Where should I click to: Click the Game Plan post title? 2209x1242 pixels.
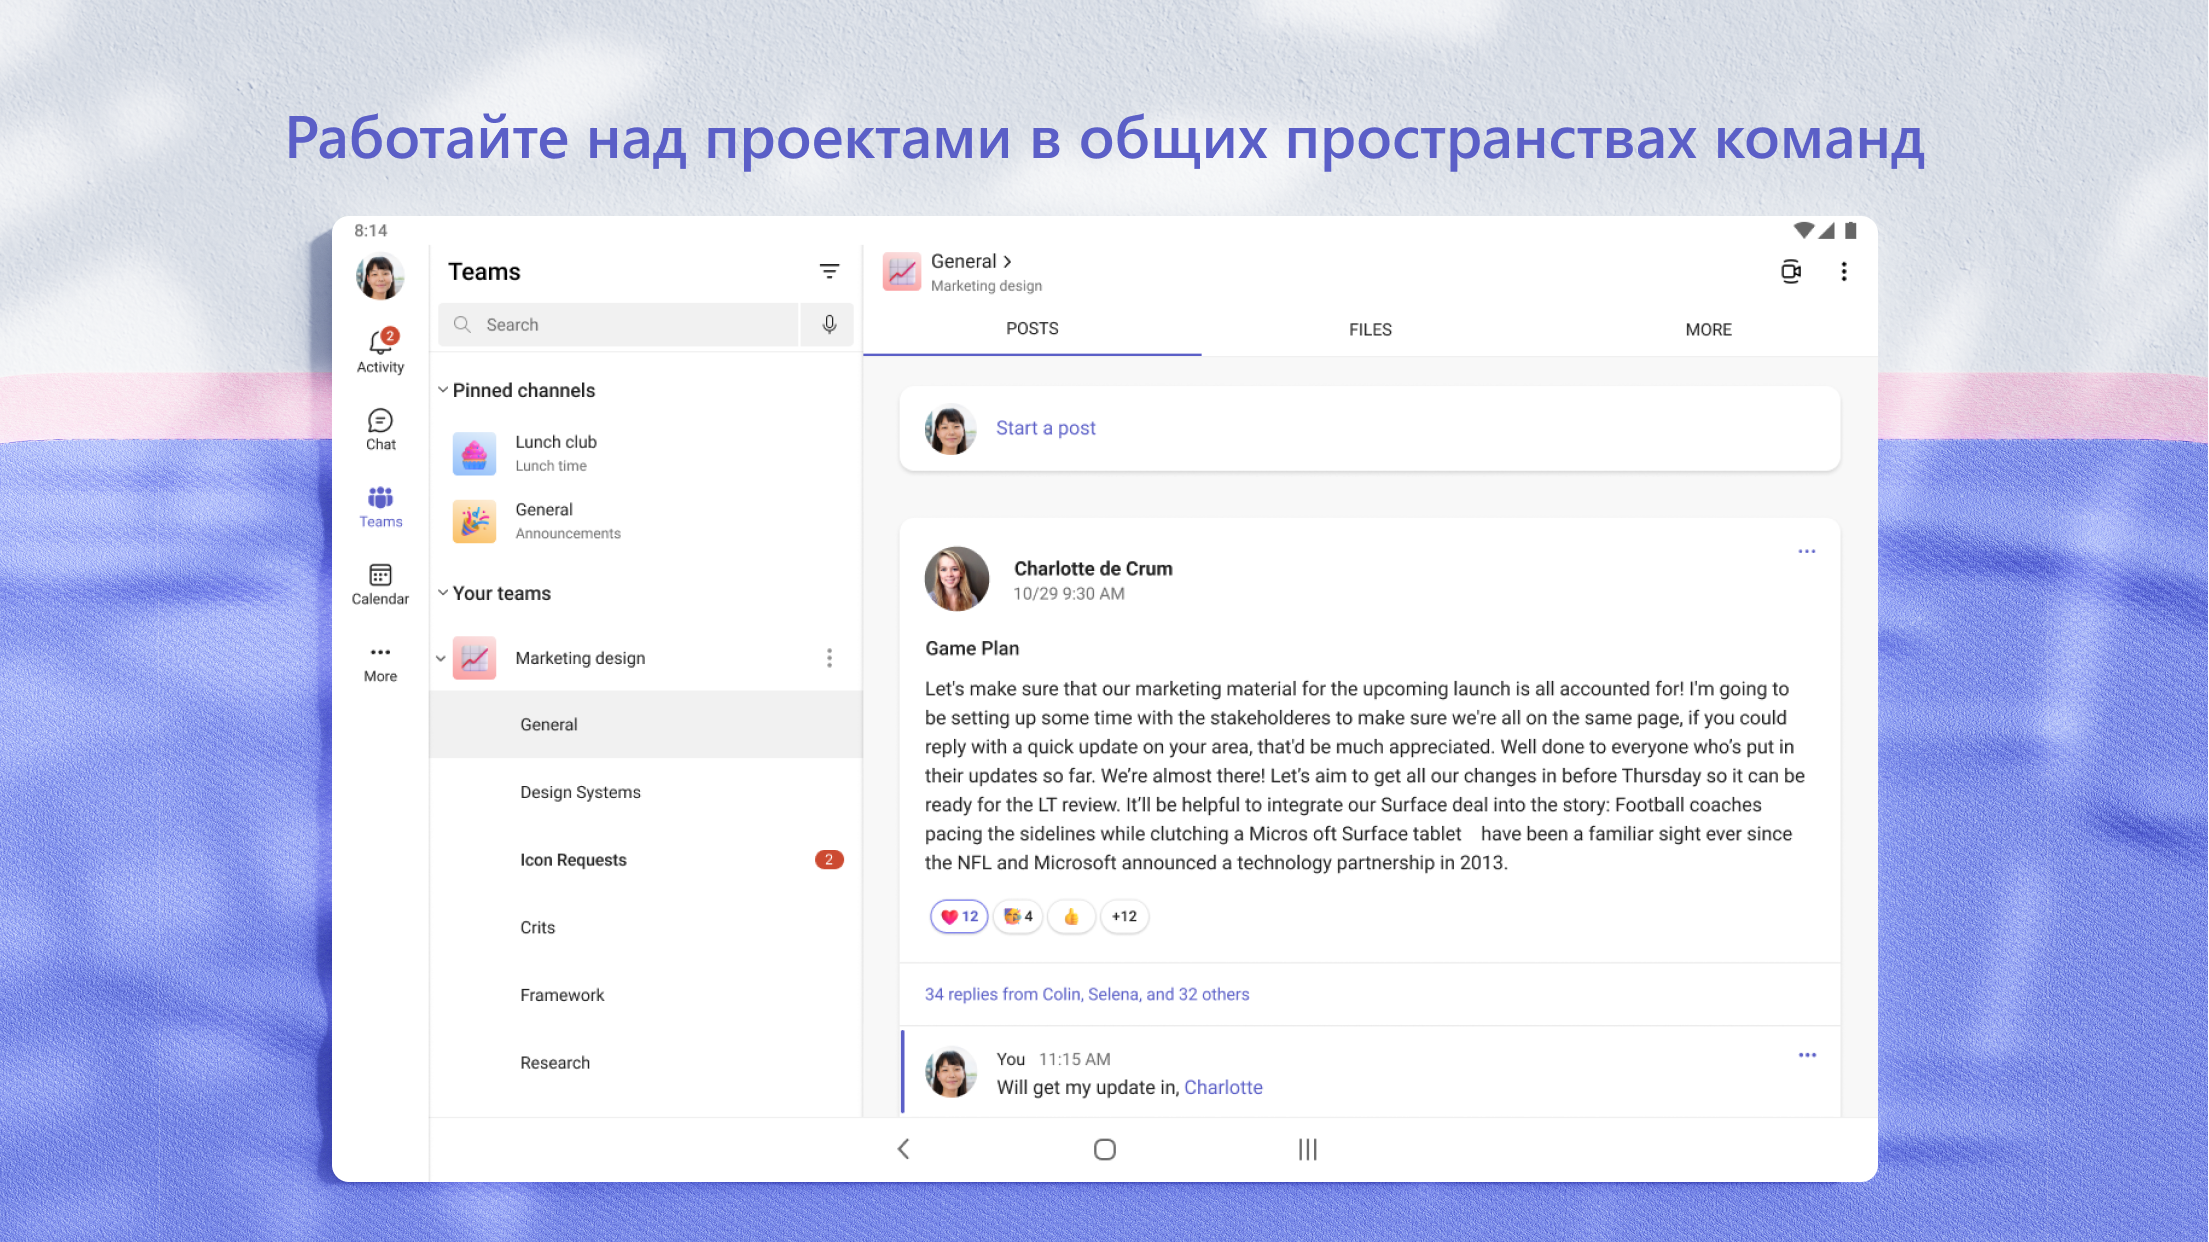point(972,648)
